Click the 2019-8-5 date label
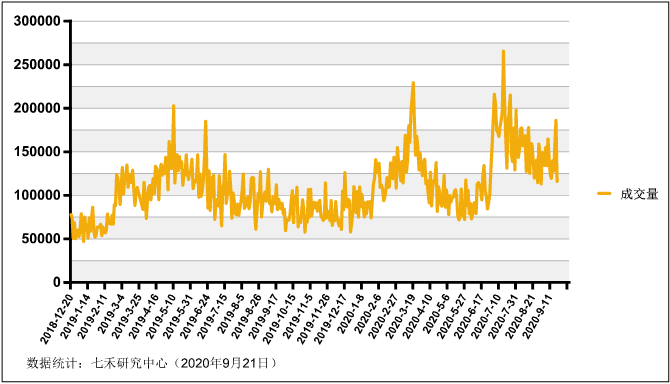 coord(232,314)
